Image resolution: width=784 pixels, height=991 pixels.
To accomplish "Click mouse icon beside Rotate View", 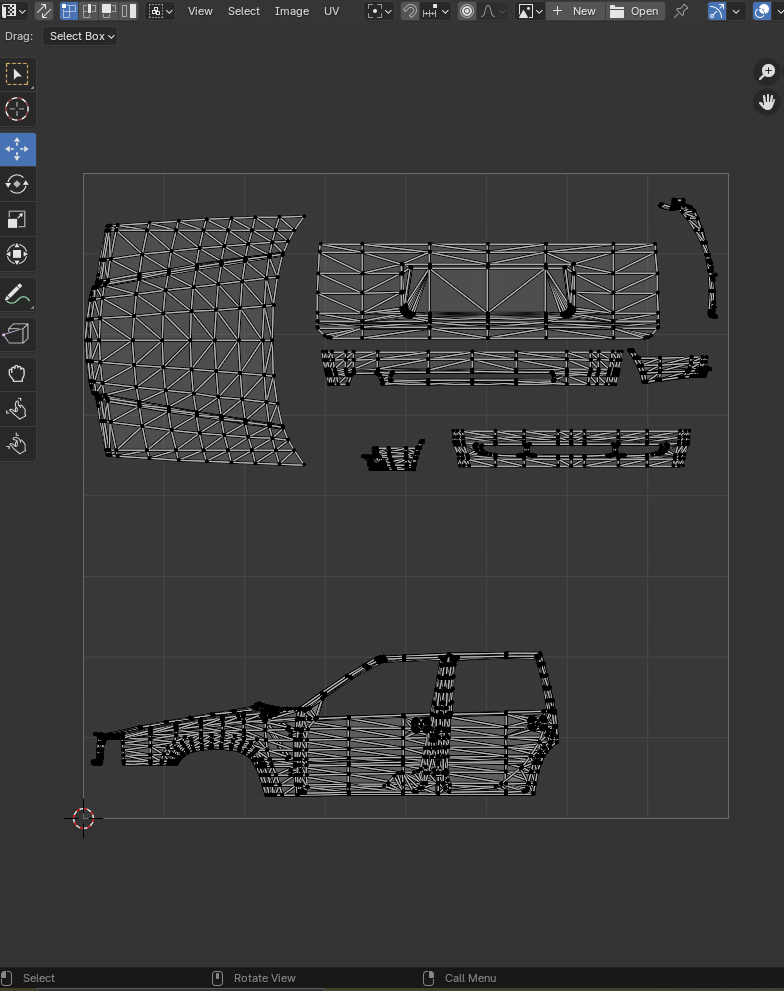I will [217, 978].
